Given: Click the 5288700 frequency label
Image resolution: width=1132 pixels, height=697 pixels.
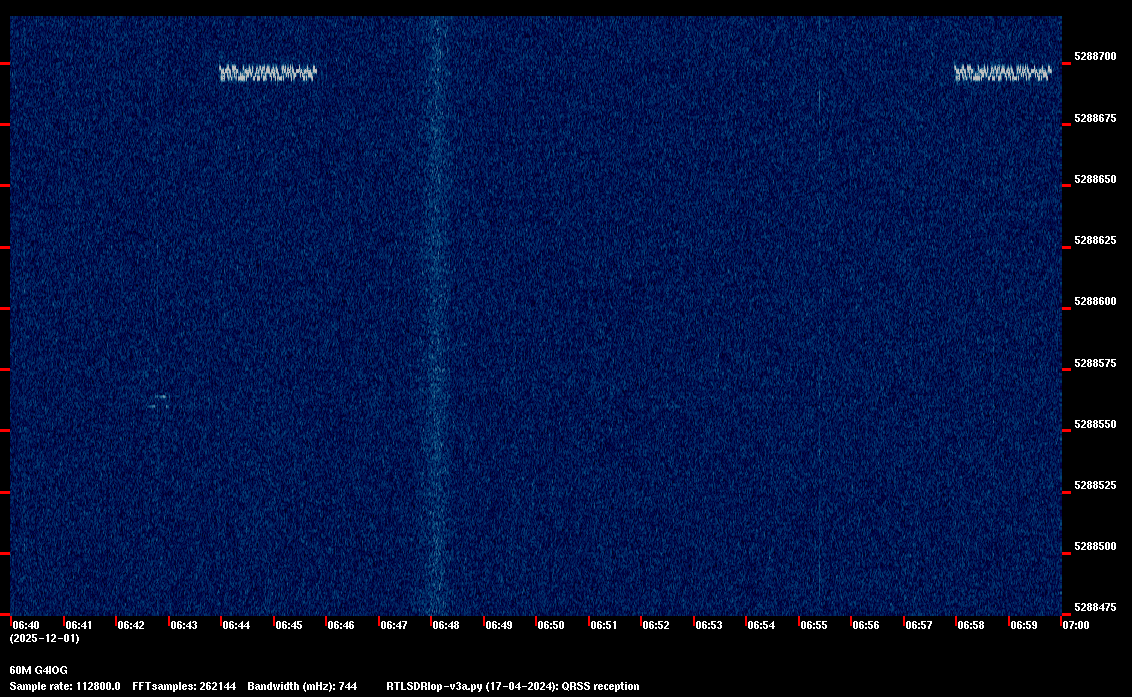Looking at the screenshot, I should click(1095, 56).
